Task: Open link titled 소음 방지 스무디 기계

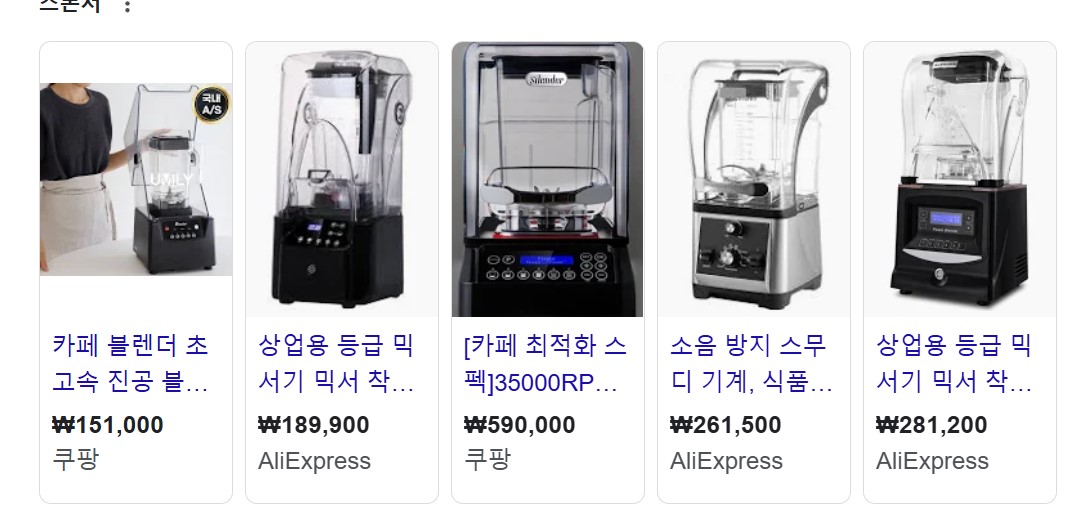Action: click(751, 364)
